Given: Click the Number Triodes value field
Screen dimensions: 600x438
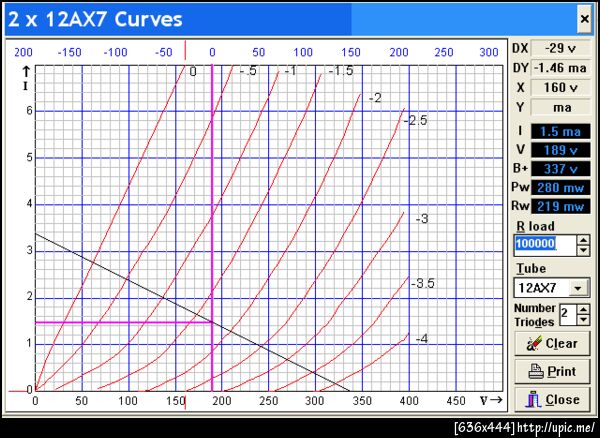Looking at the screenshot, I should (568, 314).
